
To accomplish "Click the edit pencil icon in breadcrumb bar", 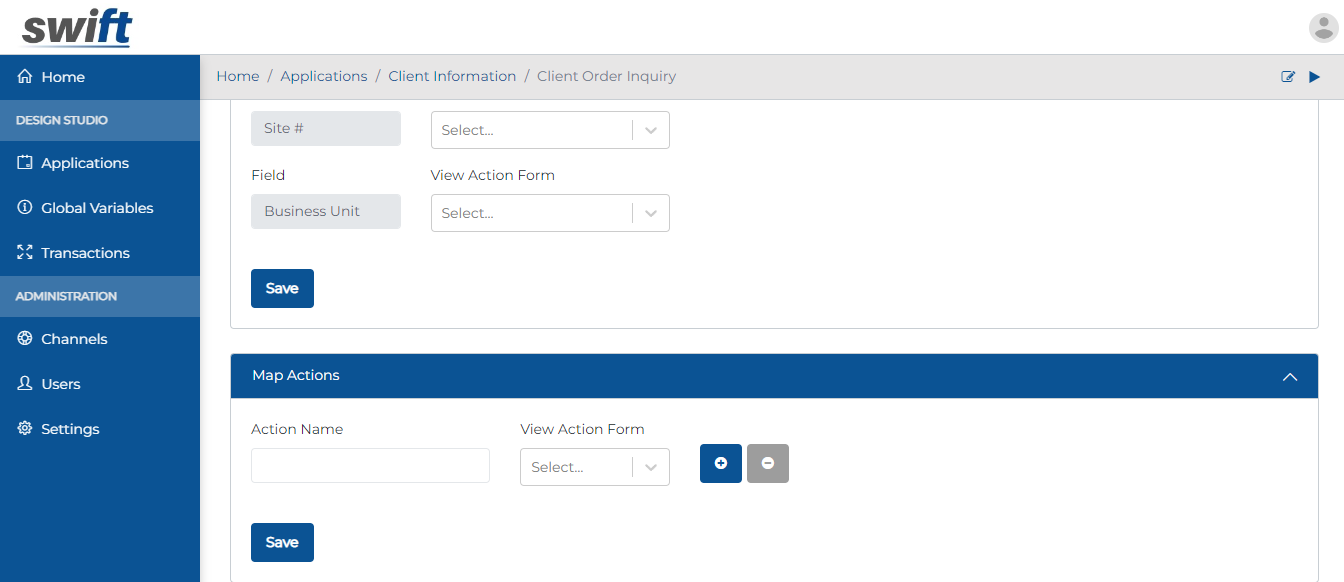I will coord(1288,77).
